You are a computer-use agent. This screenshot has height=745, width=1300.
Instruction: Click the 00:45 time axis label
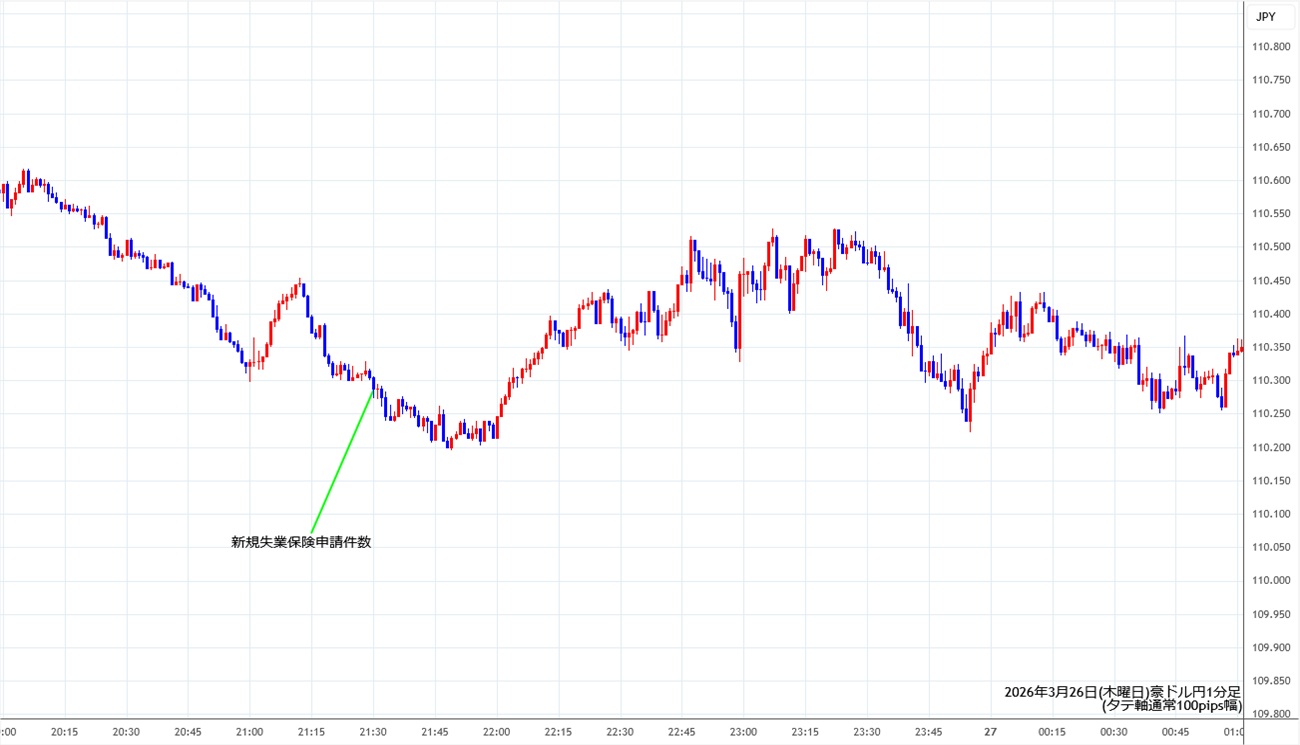(1175, 732)
